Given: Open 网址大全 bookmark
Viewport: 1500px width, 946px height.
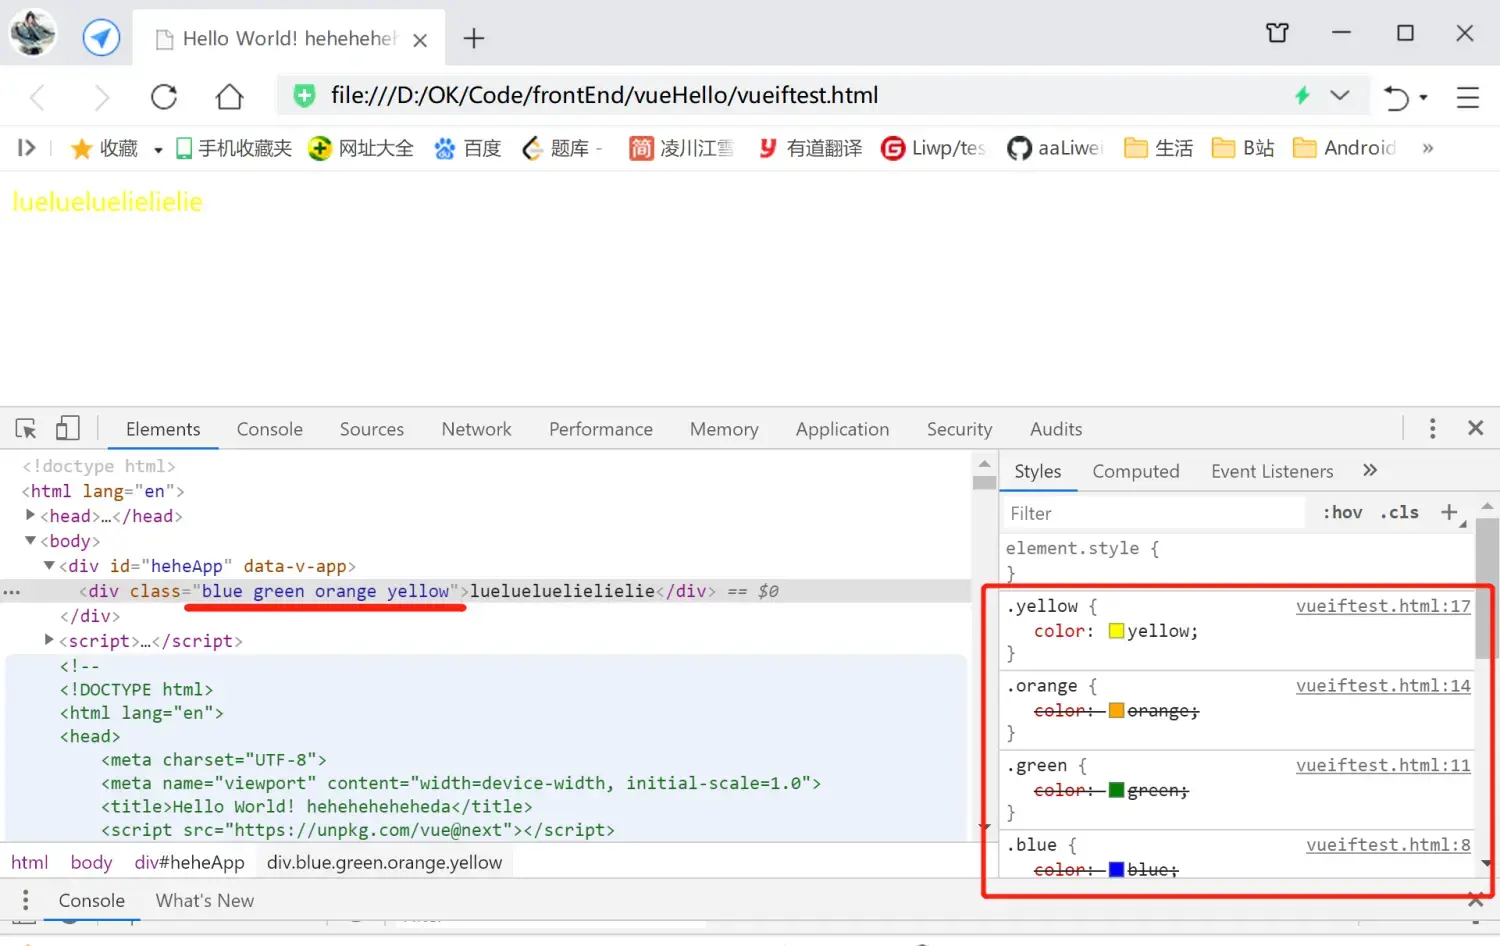Looking at the screenshot, I should (x=361, y=149).
